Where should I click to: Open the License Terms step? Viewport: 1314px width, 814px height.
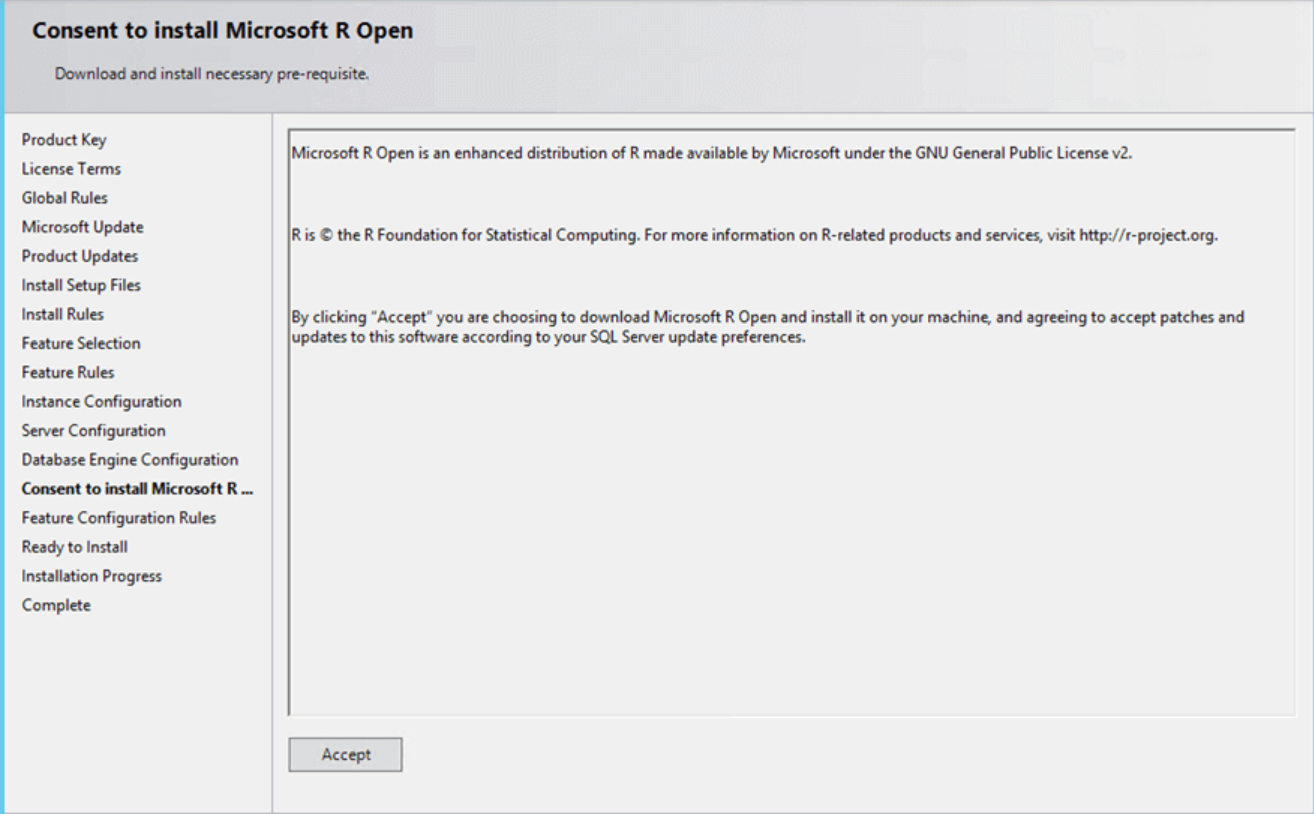pyautogui.click(x=69, y=169)
